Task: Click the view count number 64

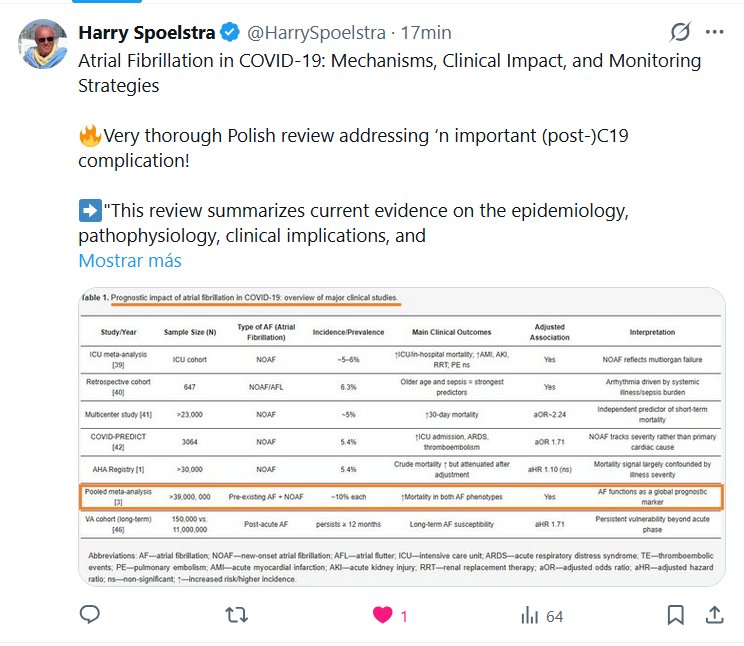Action: click(x=555, y=616)
